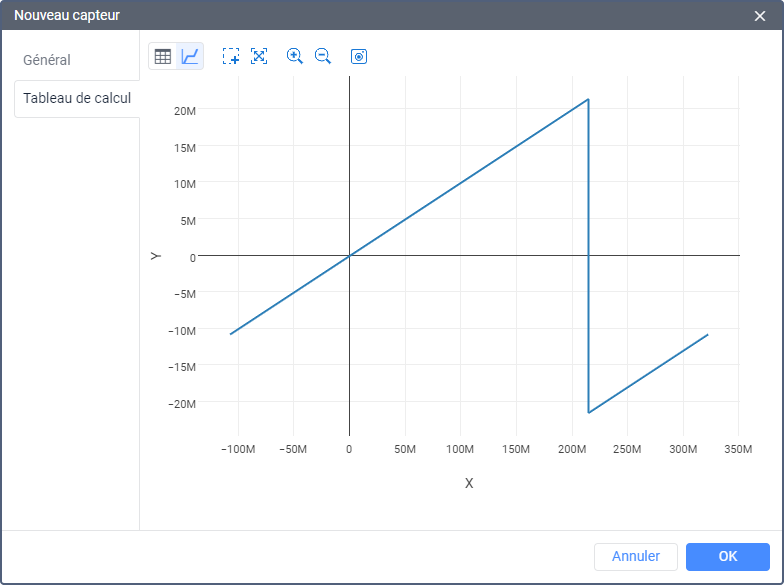This screenshot has height=585, width=784.
Task: Click the 5M label on Y axis
Action: click(x=188, y=221)
